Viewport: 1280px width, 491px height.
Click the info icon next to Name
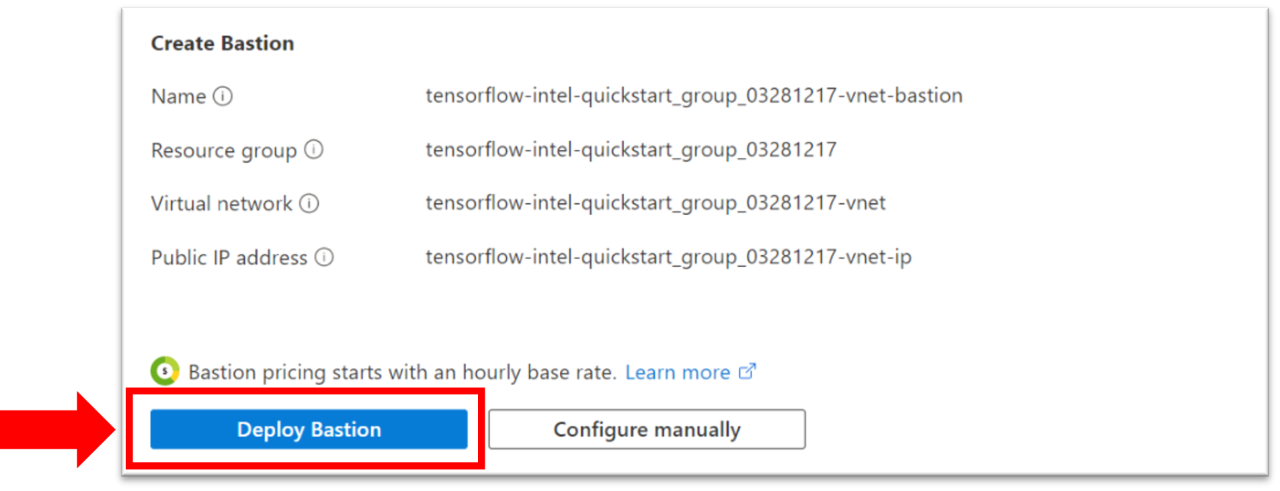223,97
